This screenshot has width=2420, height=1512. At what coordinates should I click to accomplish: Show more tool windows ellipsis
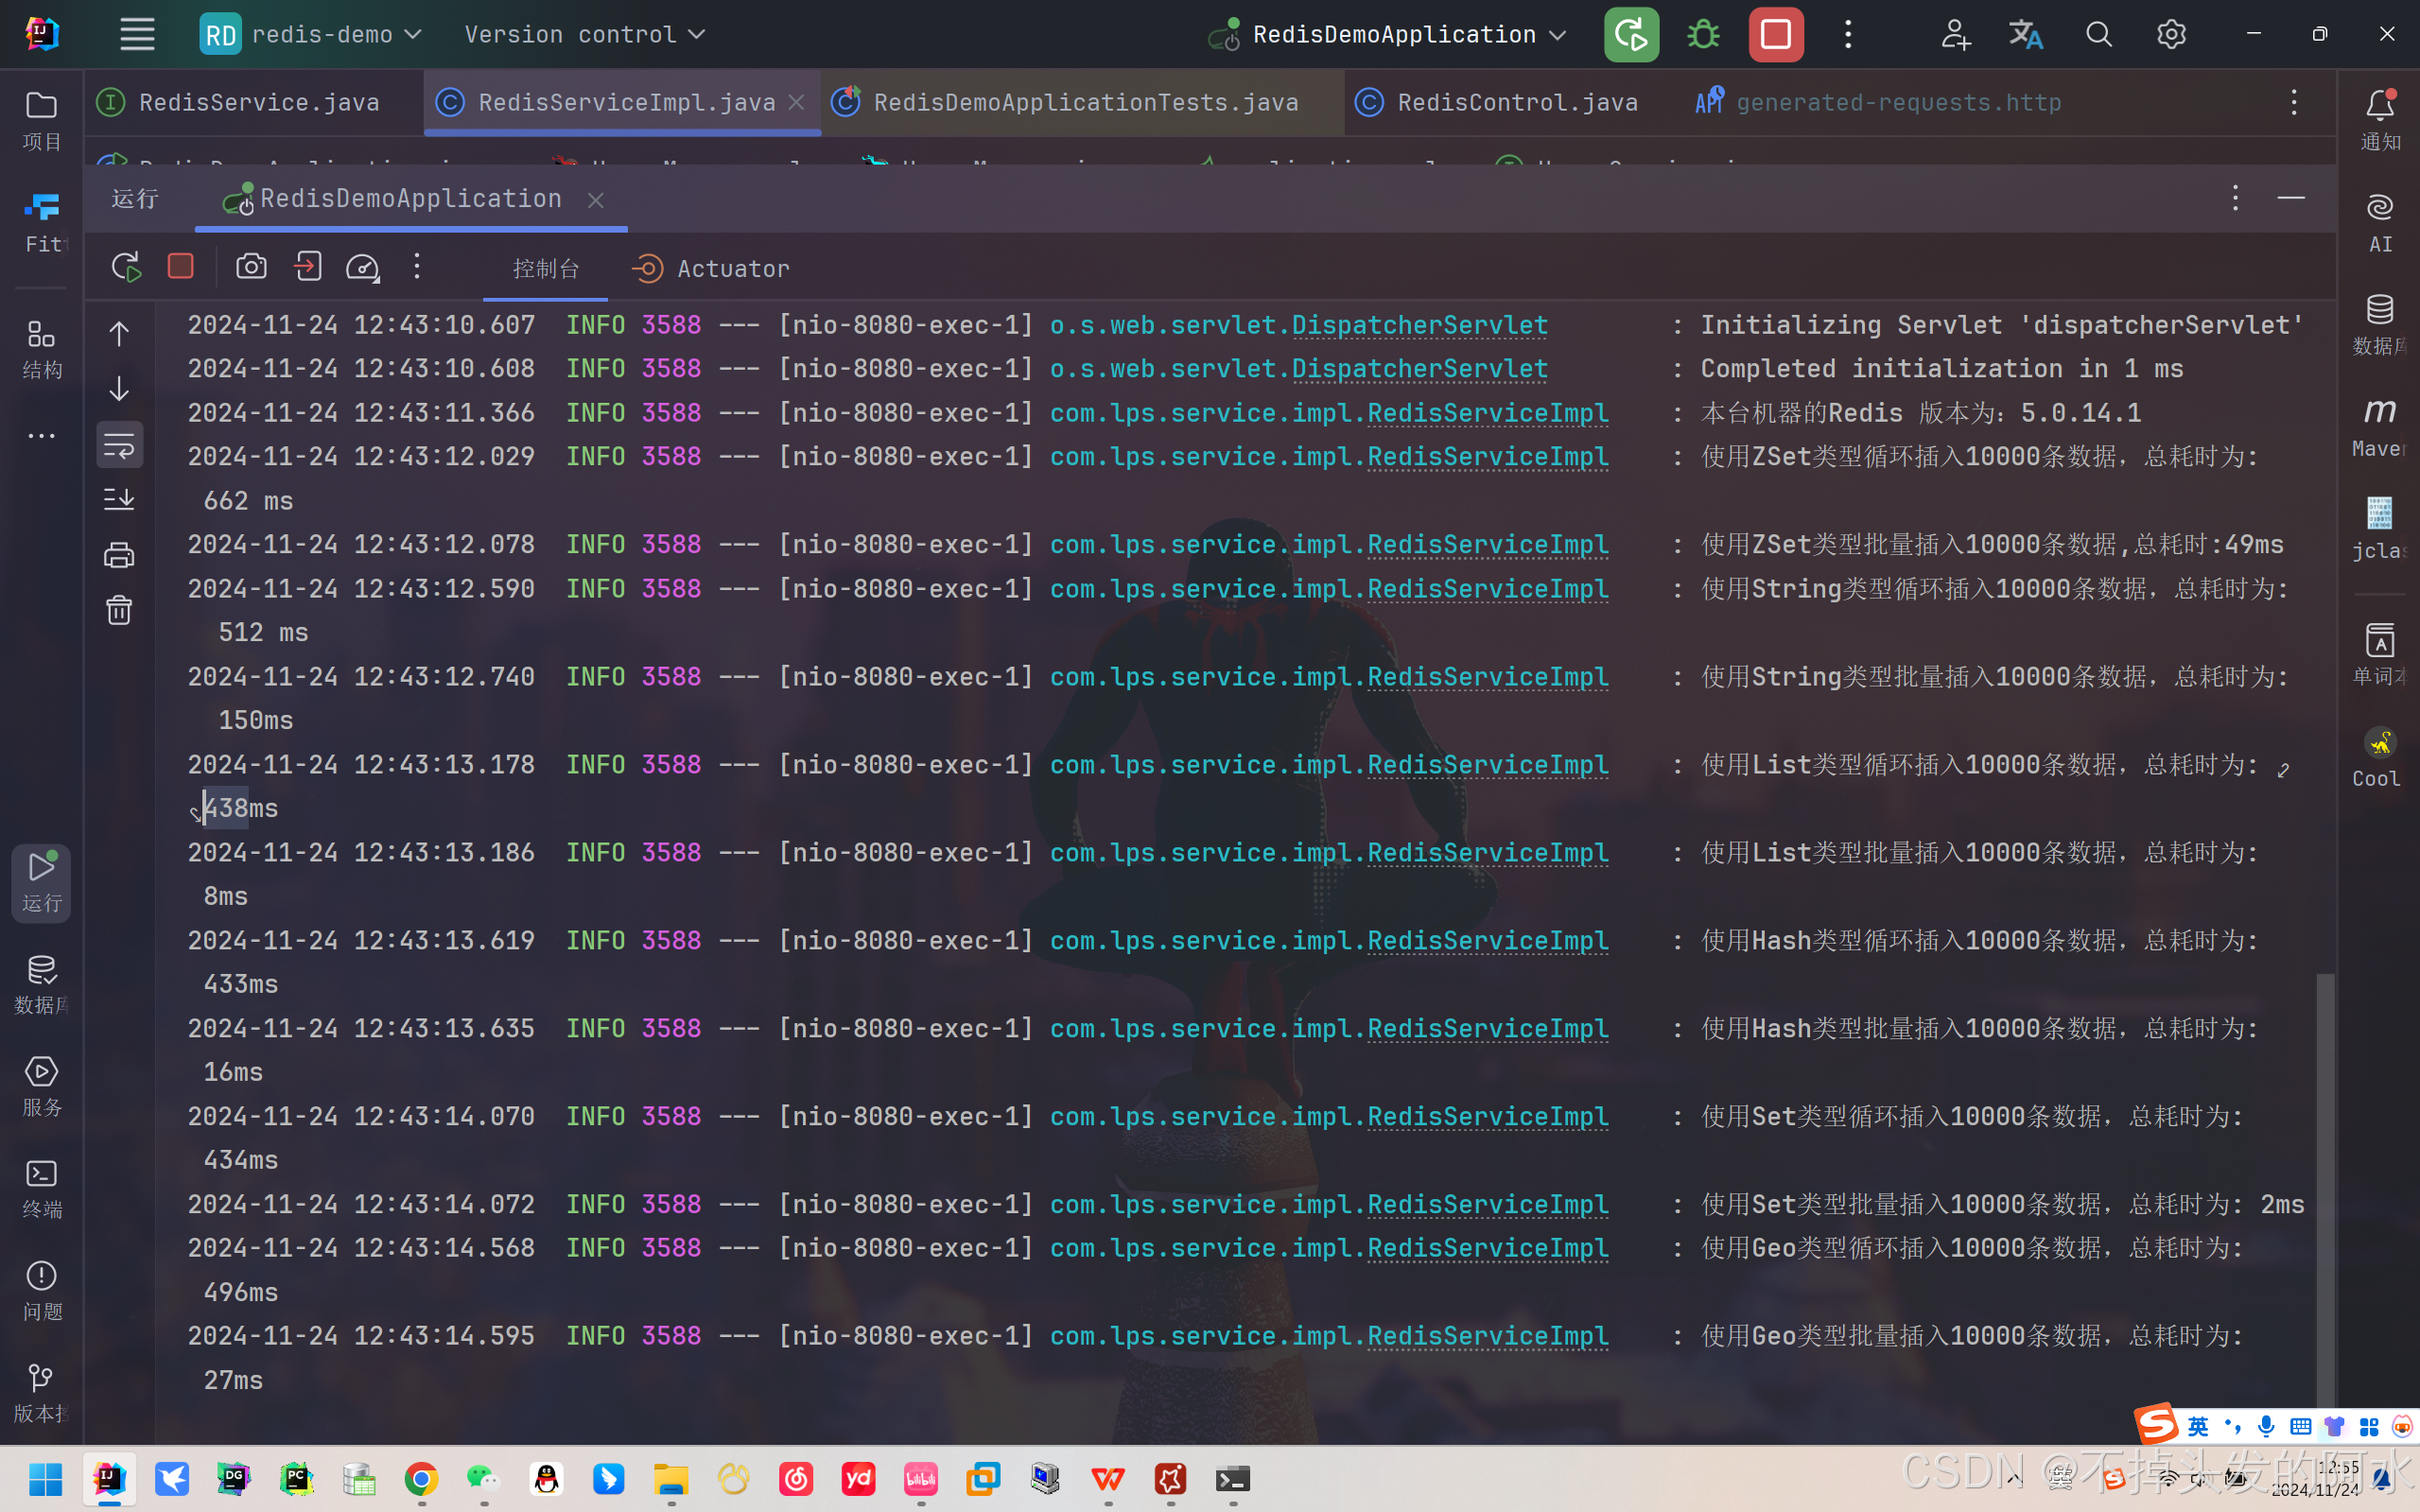[41, 436]
